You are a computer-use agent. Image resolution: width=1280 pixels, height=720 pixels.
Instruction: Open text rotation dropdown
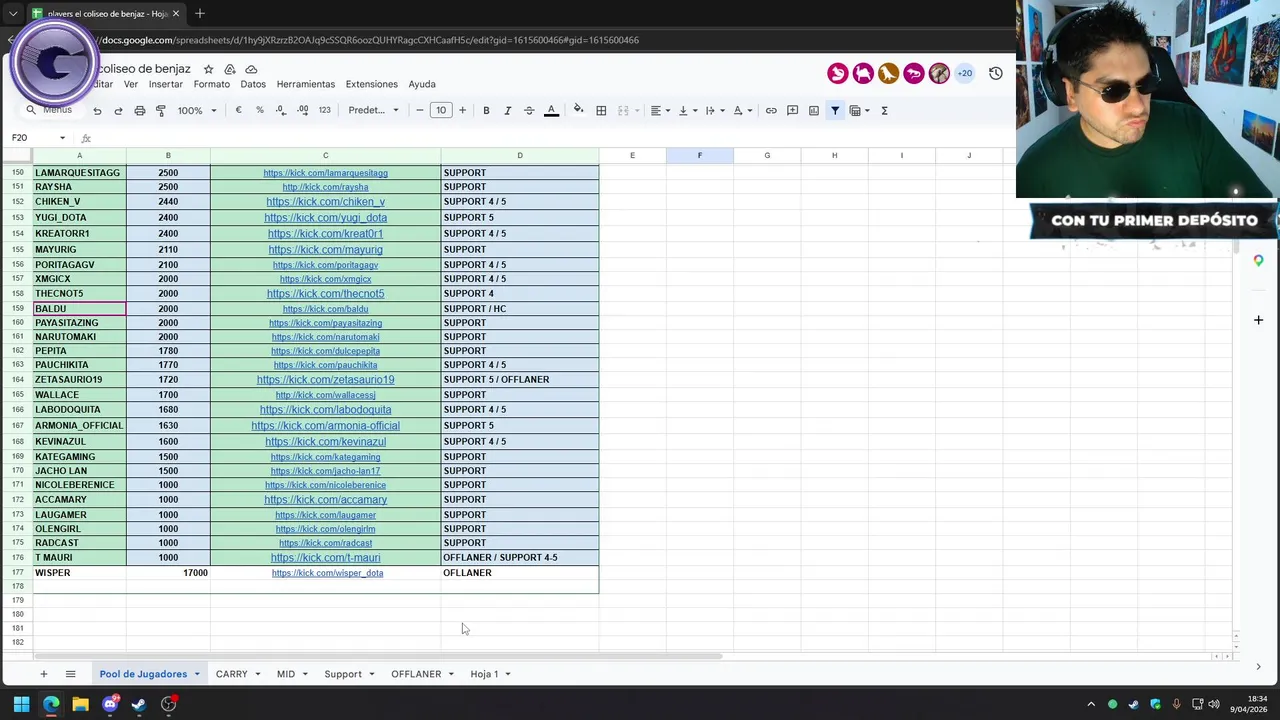coord(742,110)
